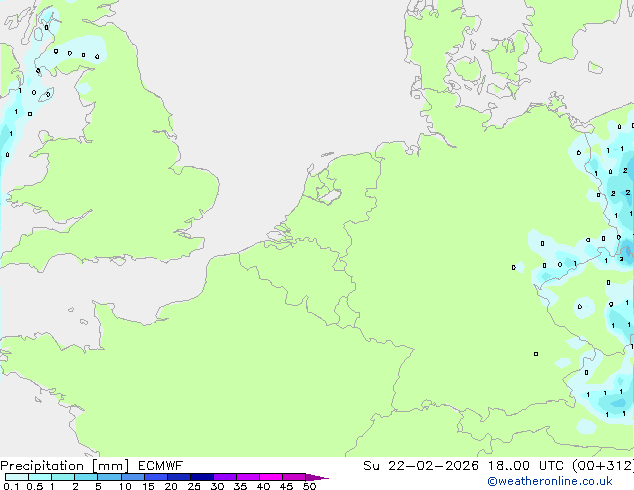Click the "0.1" legend scale label
The width and height of the screenshot is (634, 490).
(x=11, y=486)
